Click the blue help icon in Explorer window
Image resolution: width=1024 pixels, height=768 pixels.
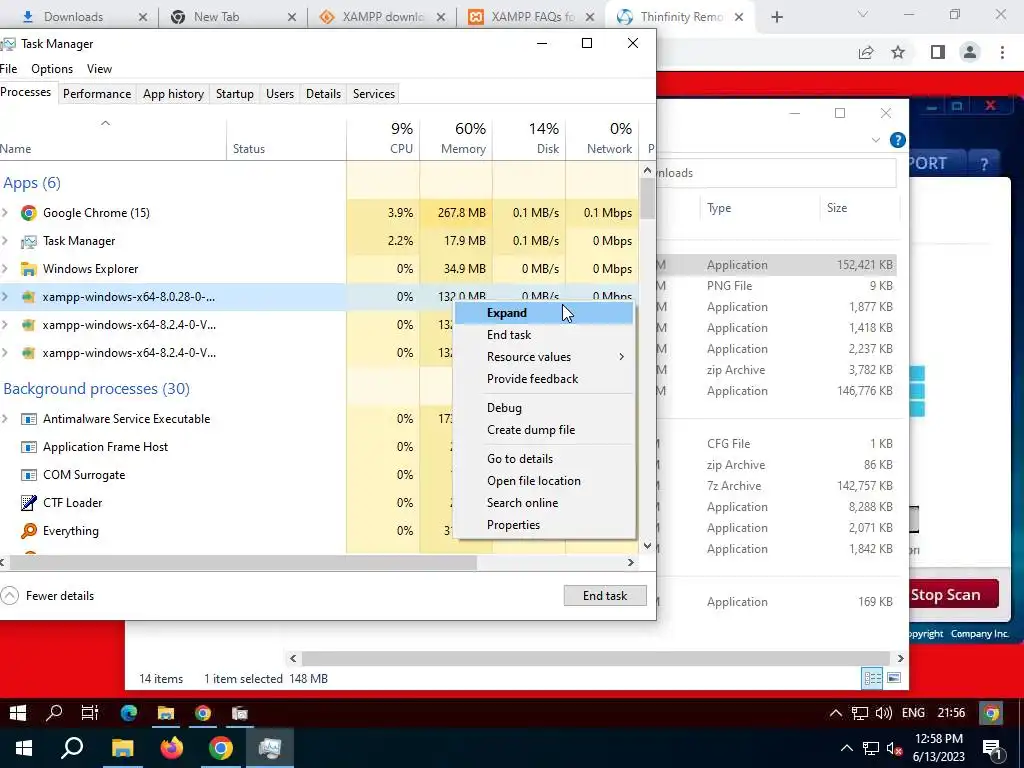pyautogui.click(x=898, y=140)
